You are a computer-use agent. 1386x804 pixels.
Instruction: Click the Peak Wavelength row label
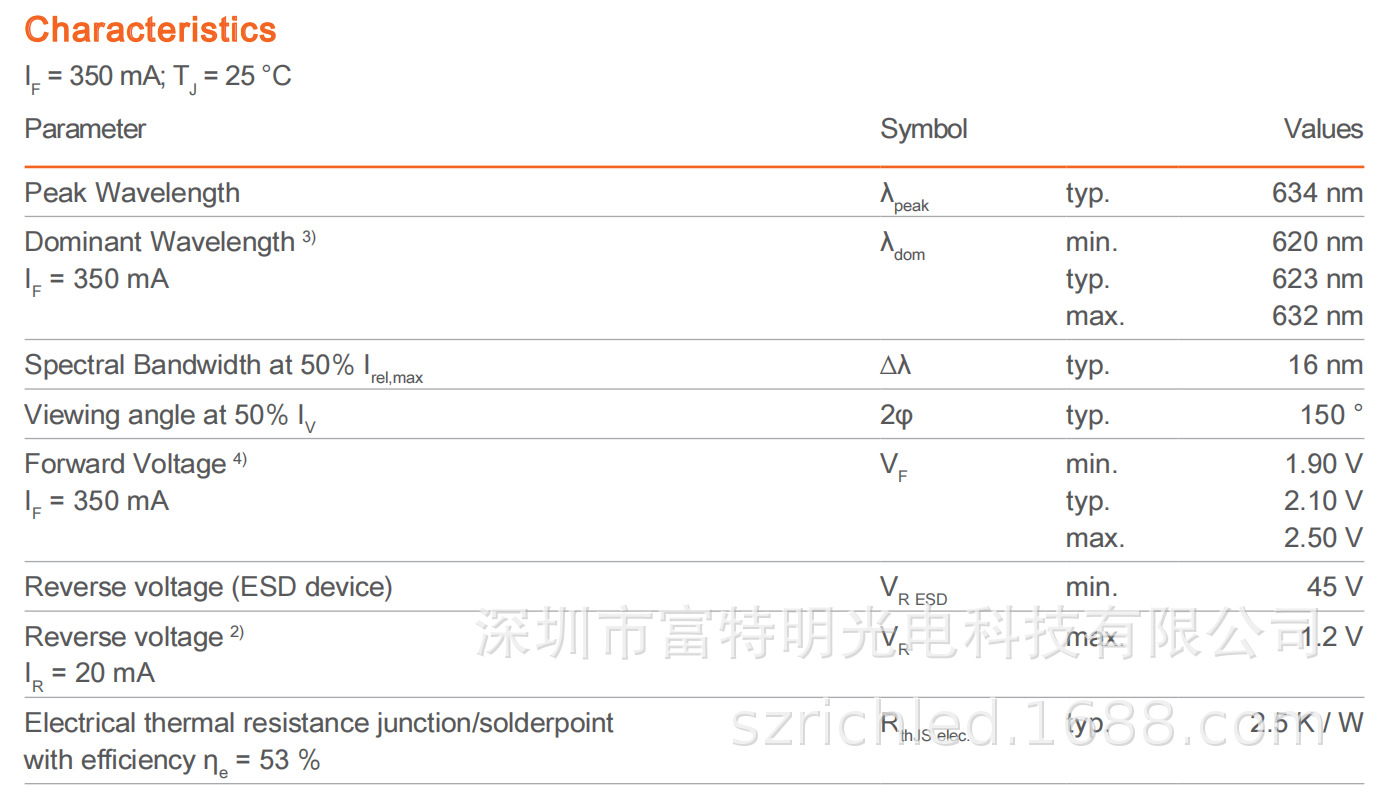(x=132, y=193)
